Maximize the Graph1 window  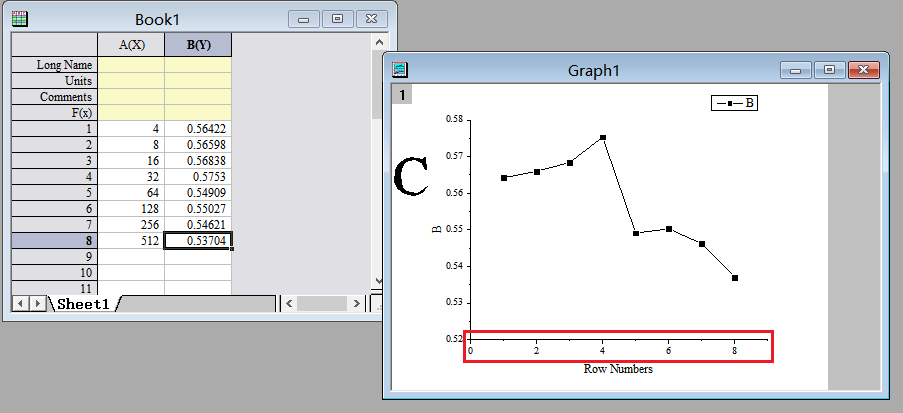(x=829, y=70)
